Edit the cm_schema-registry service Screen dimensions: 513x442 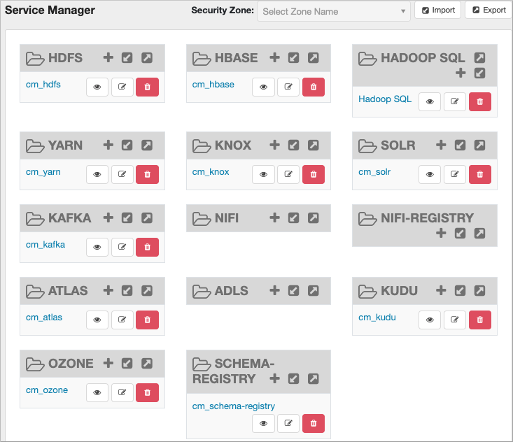(288, 423)
